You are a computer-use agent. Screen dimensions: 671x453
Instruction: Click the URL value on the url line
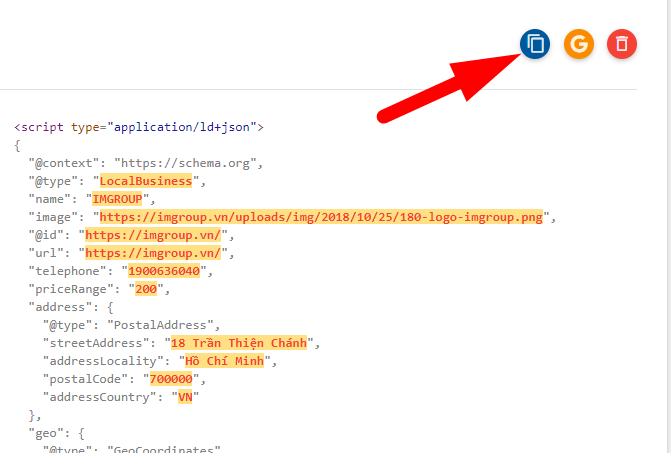155,253
